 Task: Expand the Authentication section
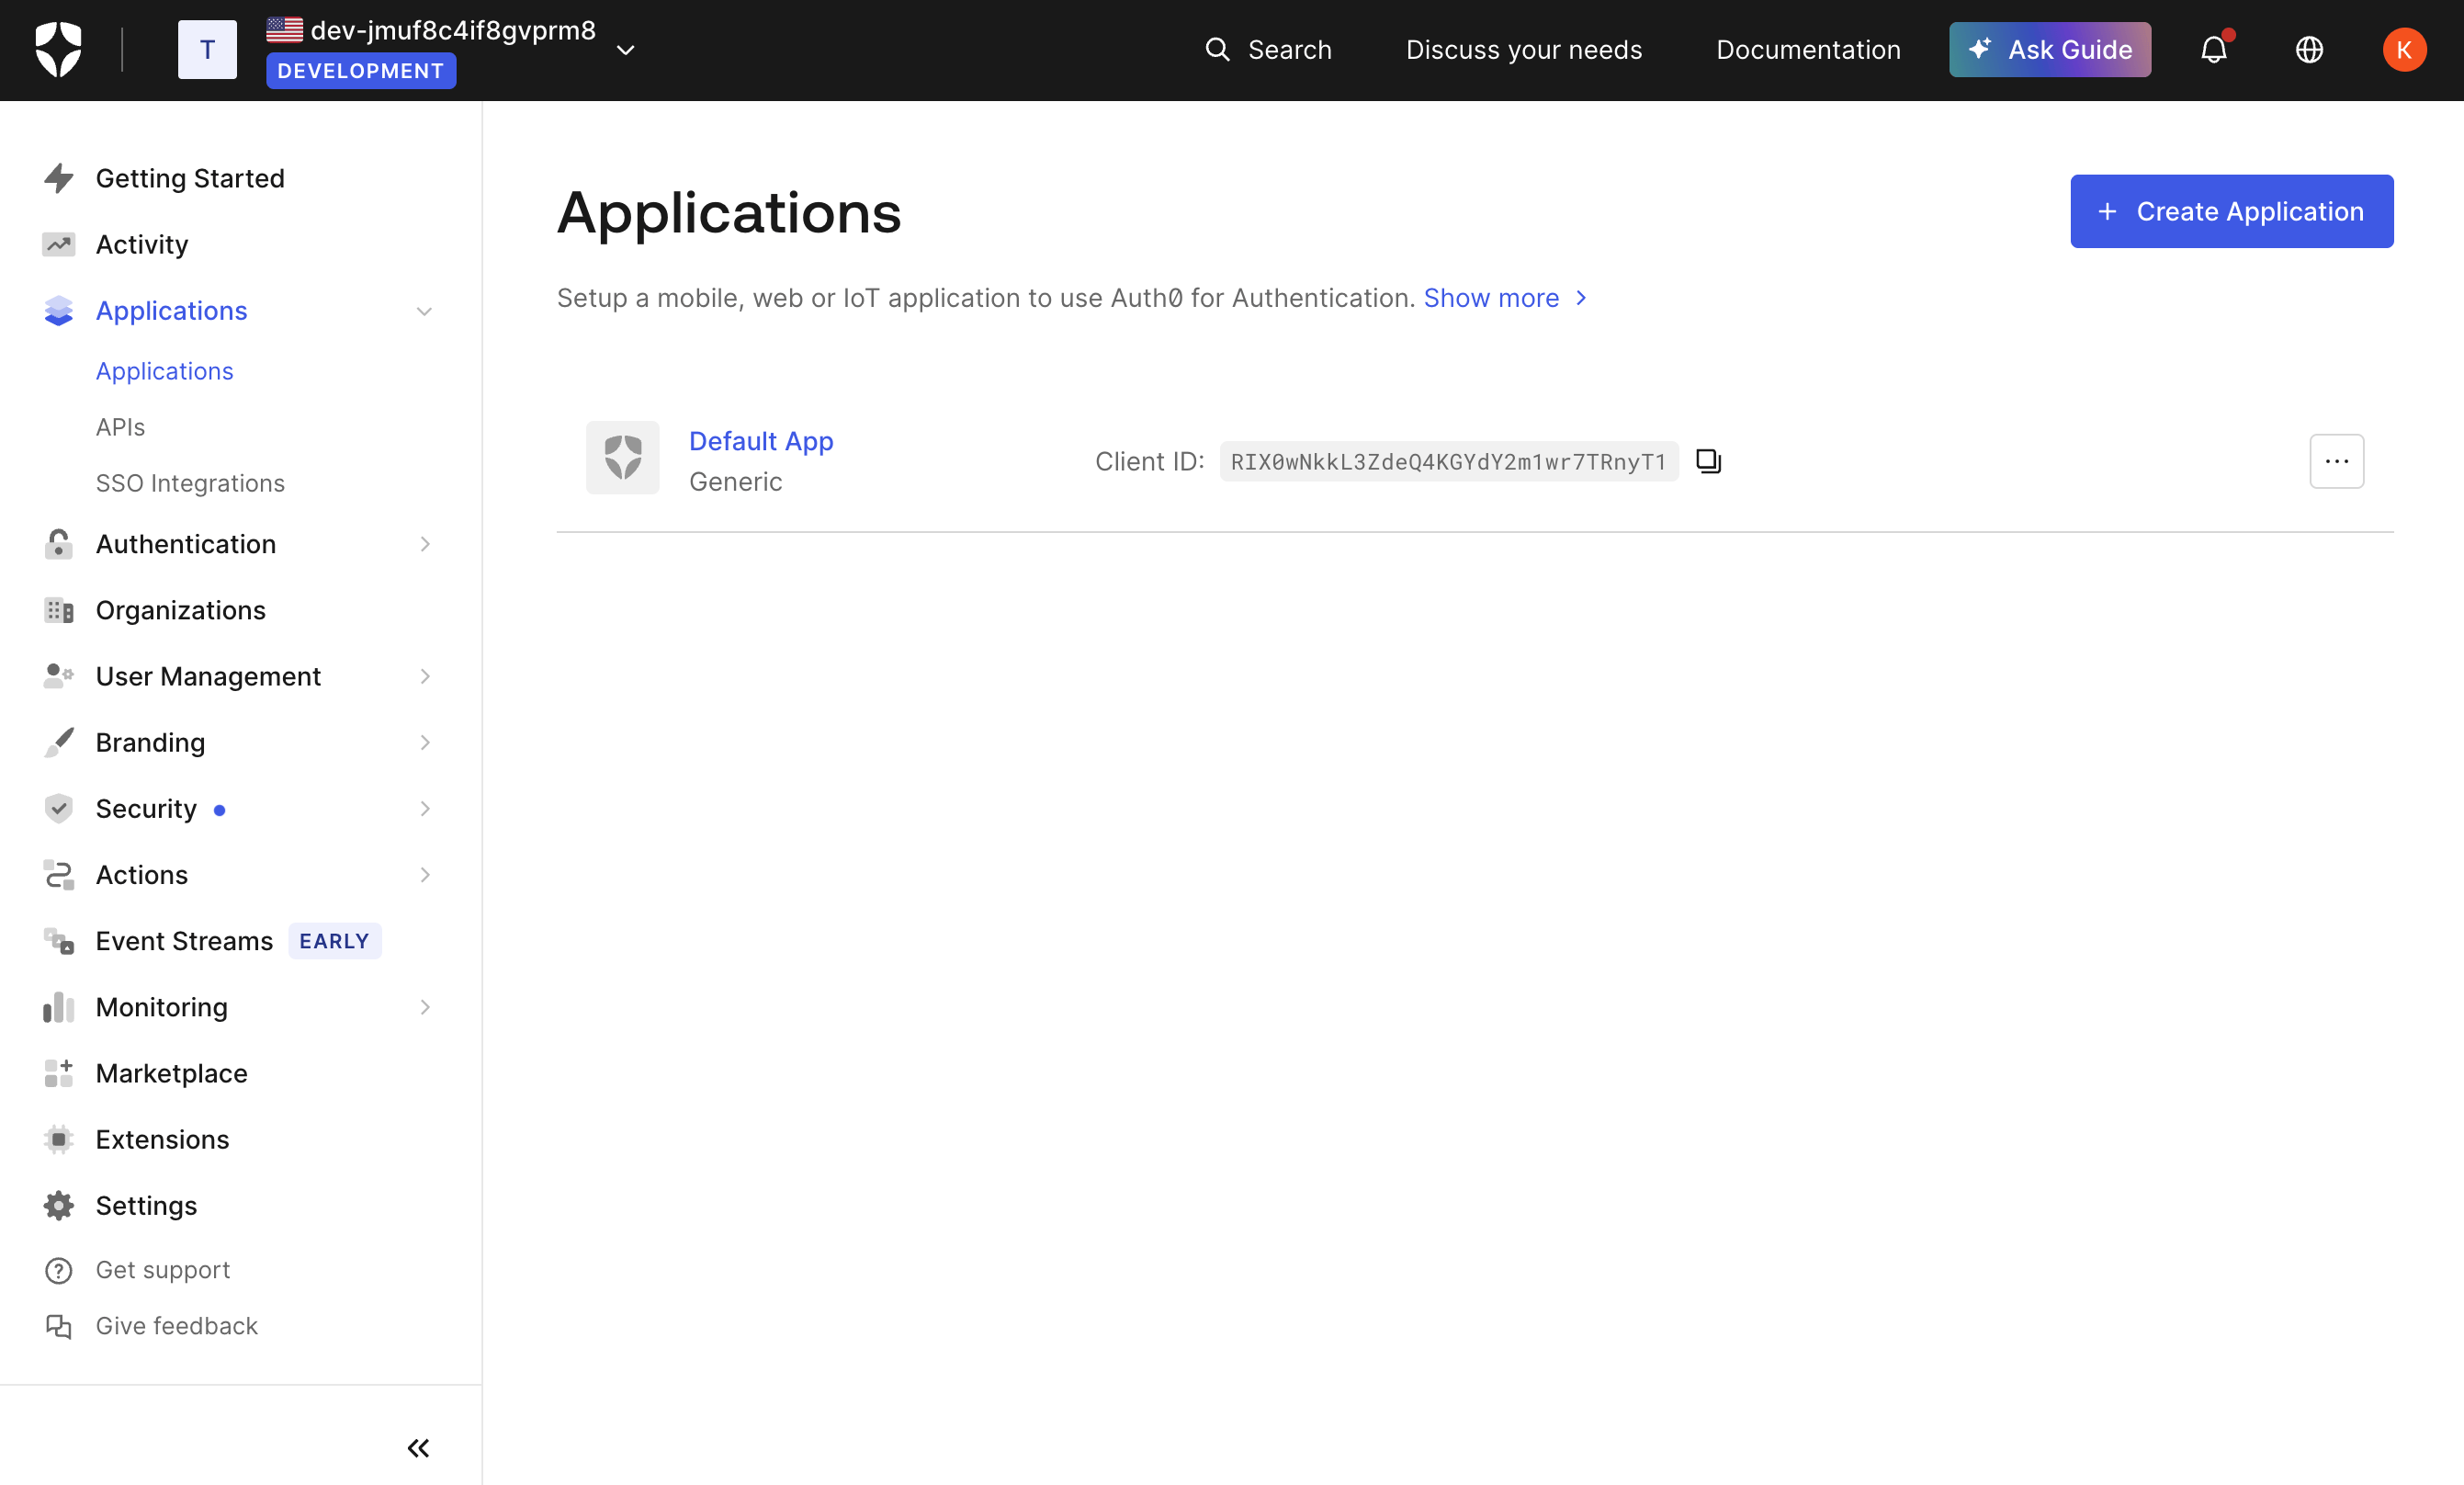[x=424, y=544]
